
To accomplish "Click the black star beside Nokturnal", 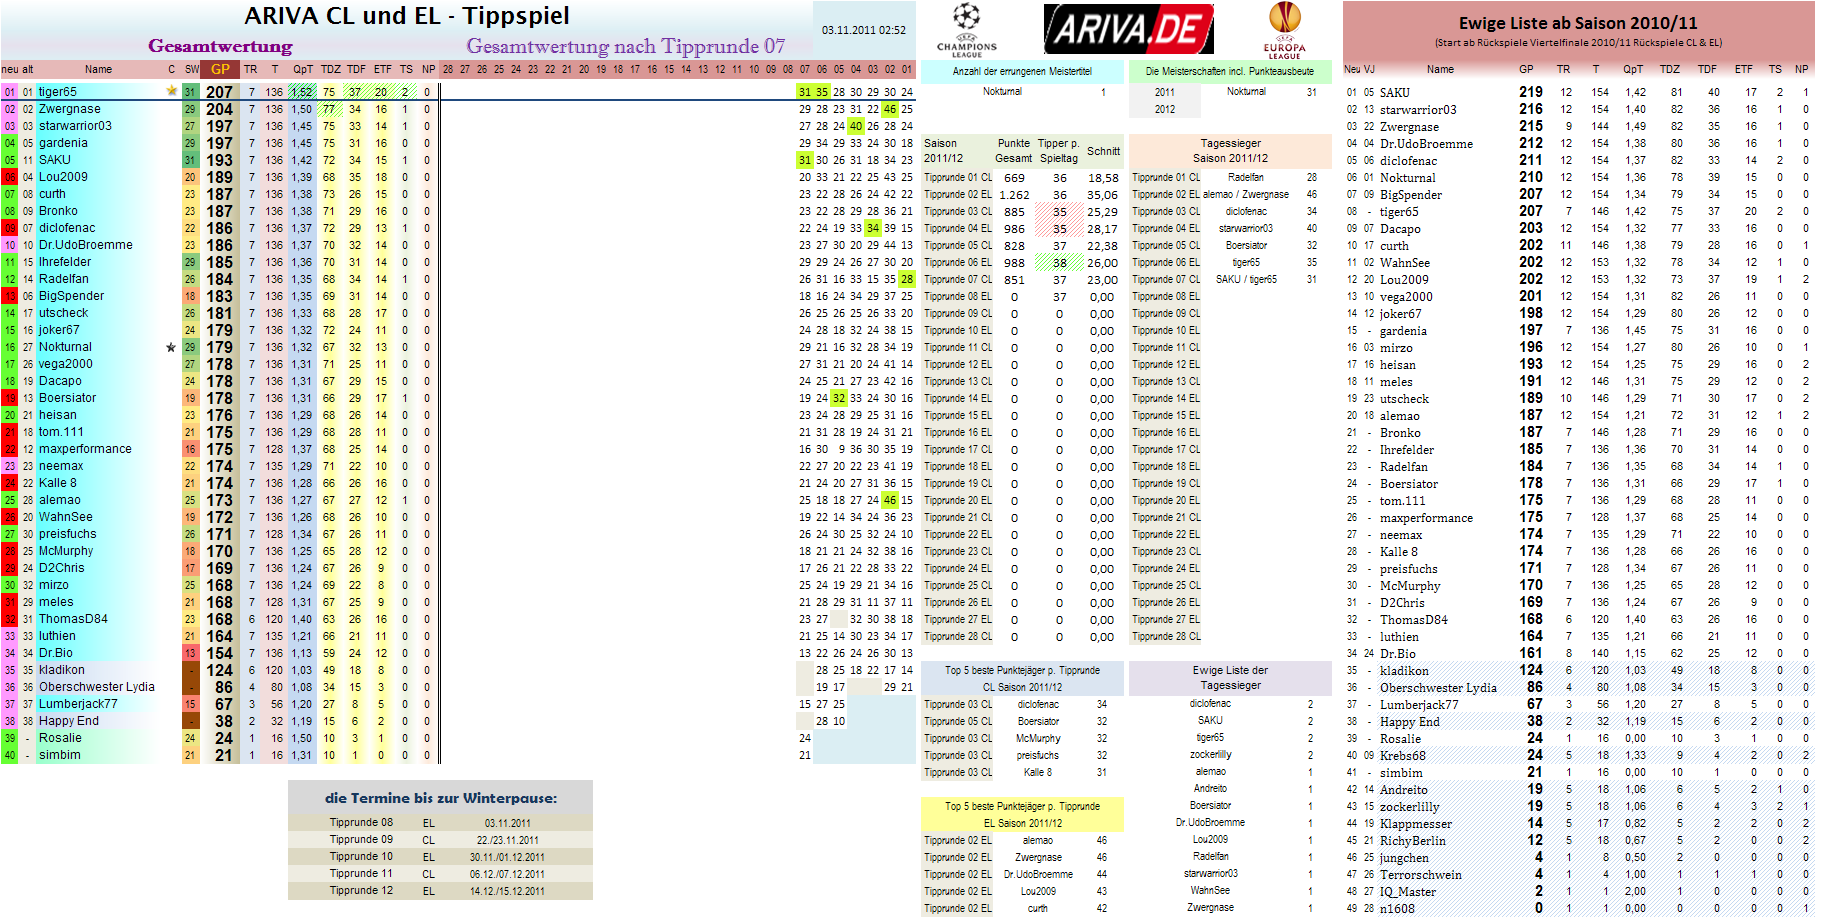I will pyautogui.click(x=171, y=347).
